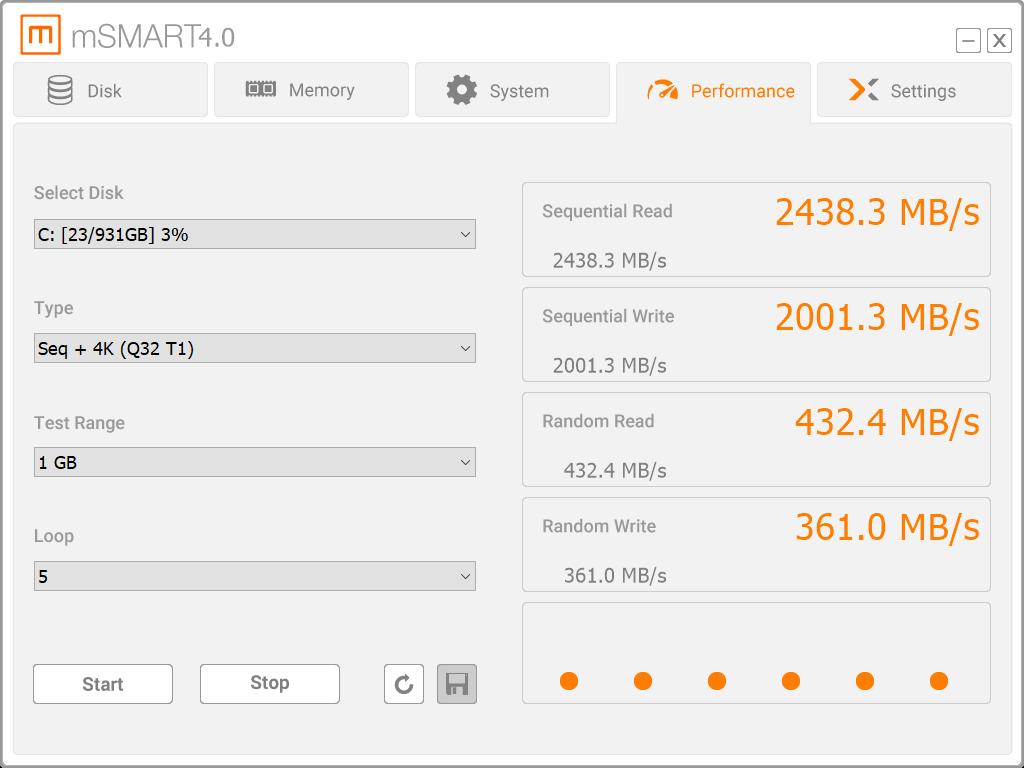Click the Settings tab tools icon
Viewport: 1024px width, 768px height.
[863, 90]
